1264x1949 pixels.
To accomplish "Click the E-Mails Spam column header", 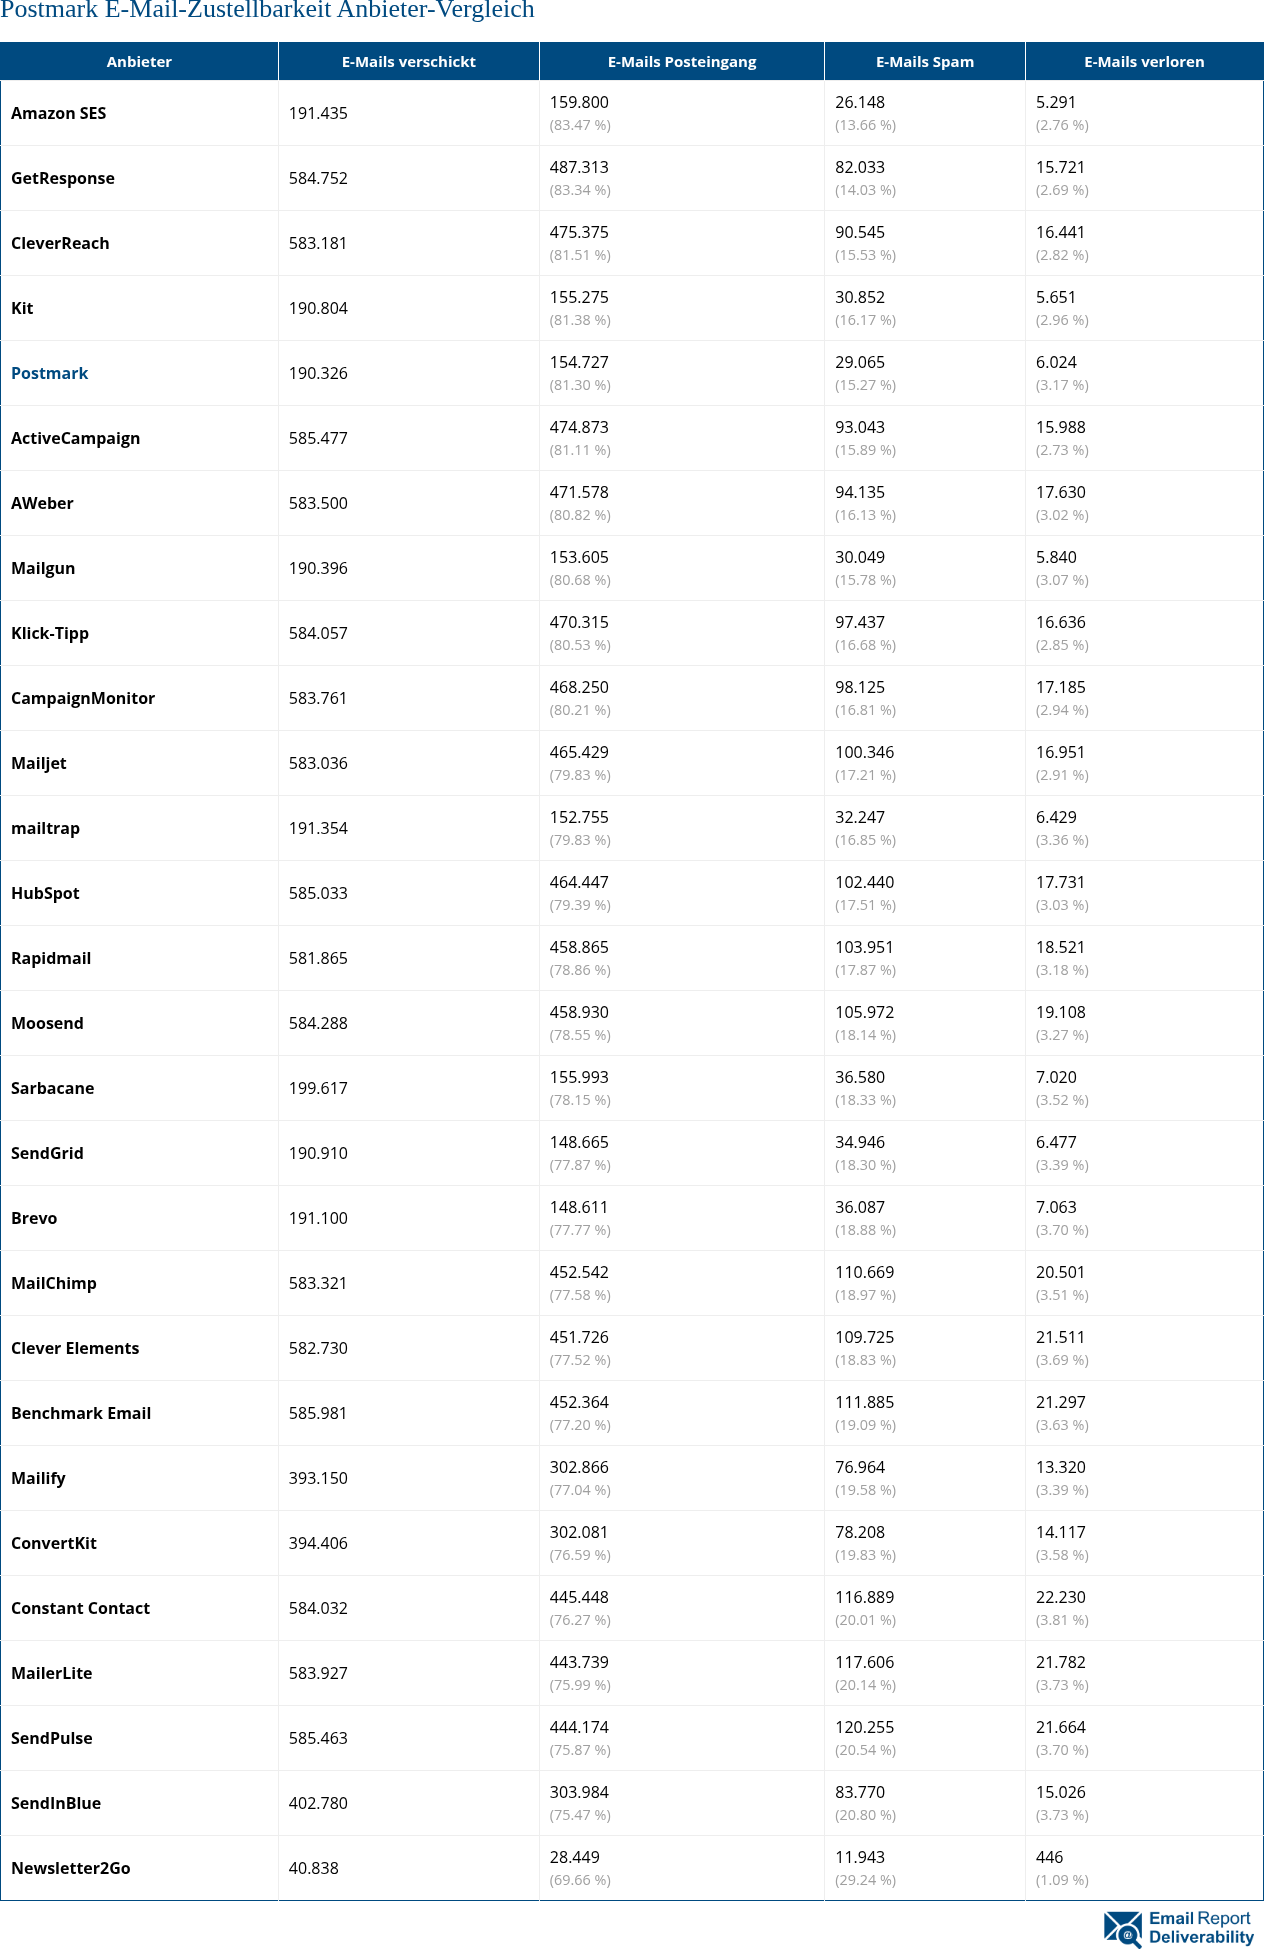I will click(924, 62).
